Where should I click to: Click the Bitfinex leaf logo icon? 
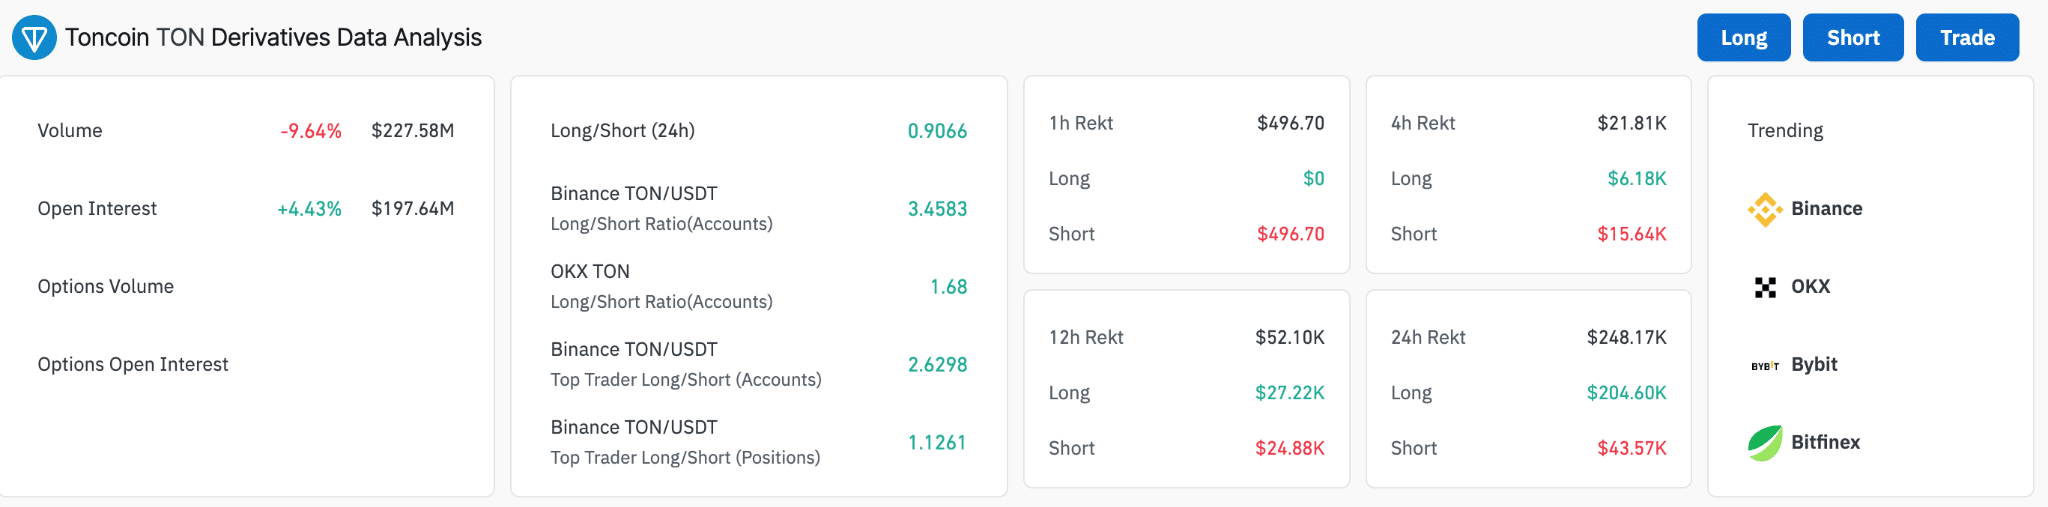pyautogui.click(x=1765, y=443)
